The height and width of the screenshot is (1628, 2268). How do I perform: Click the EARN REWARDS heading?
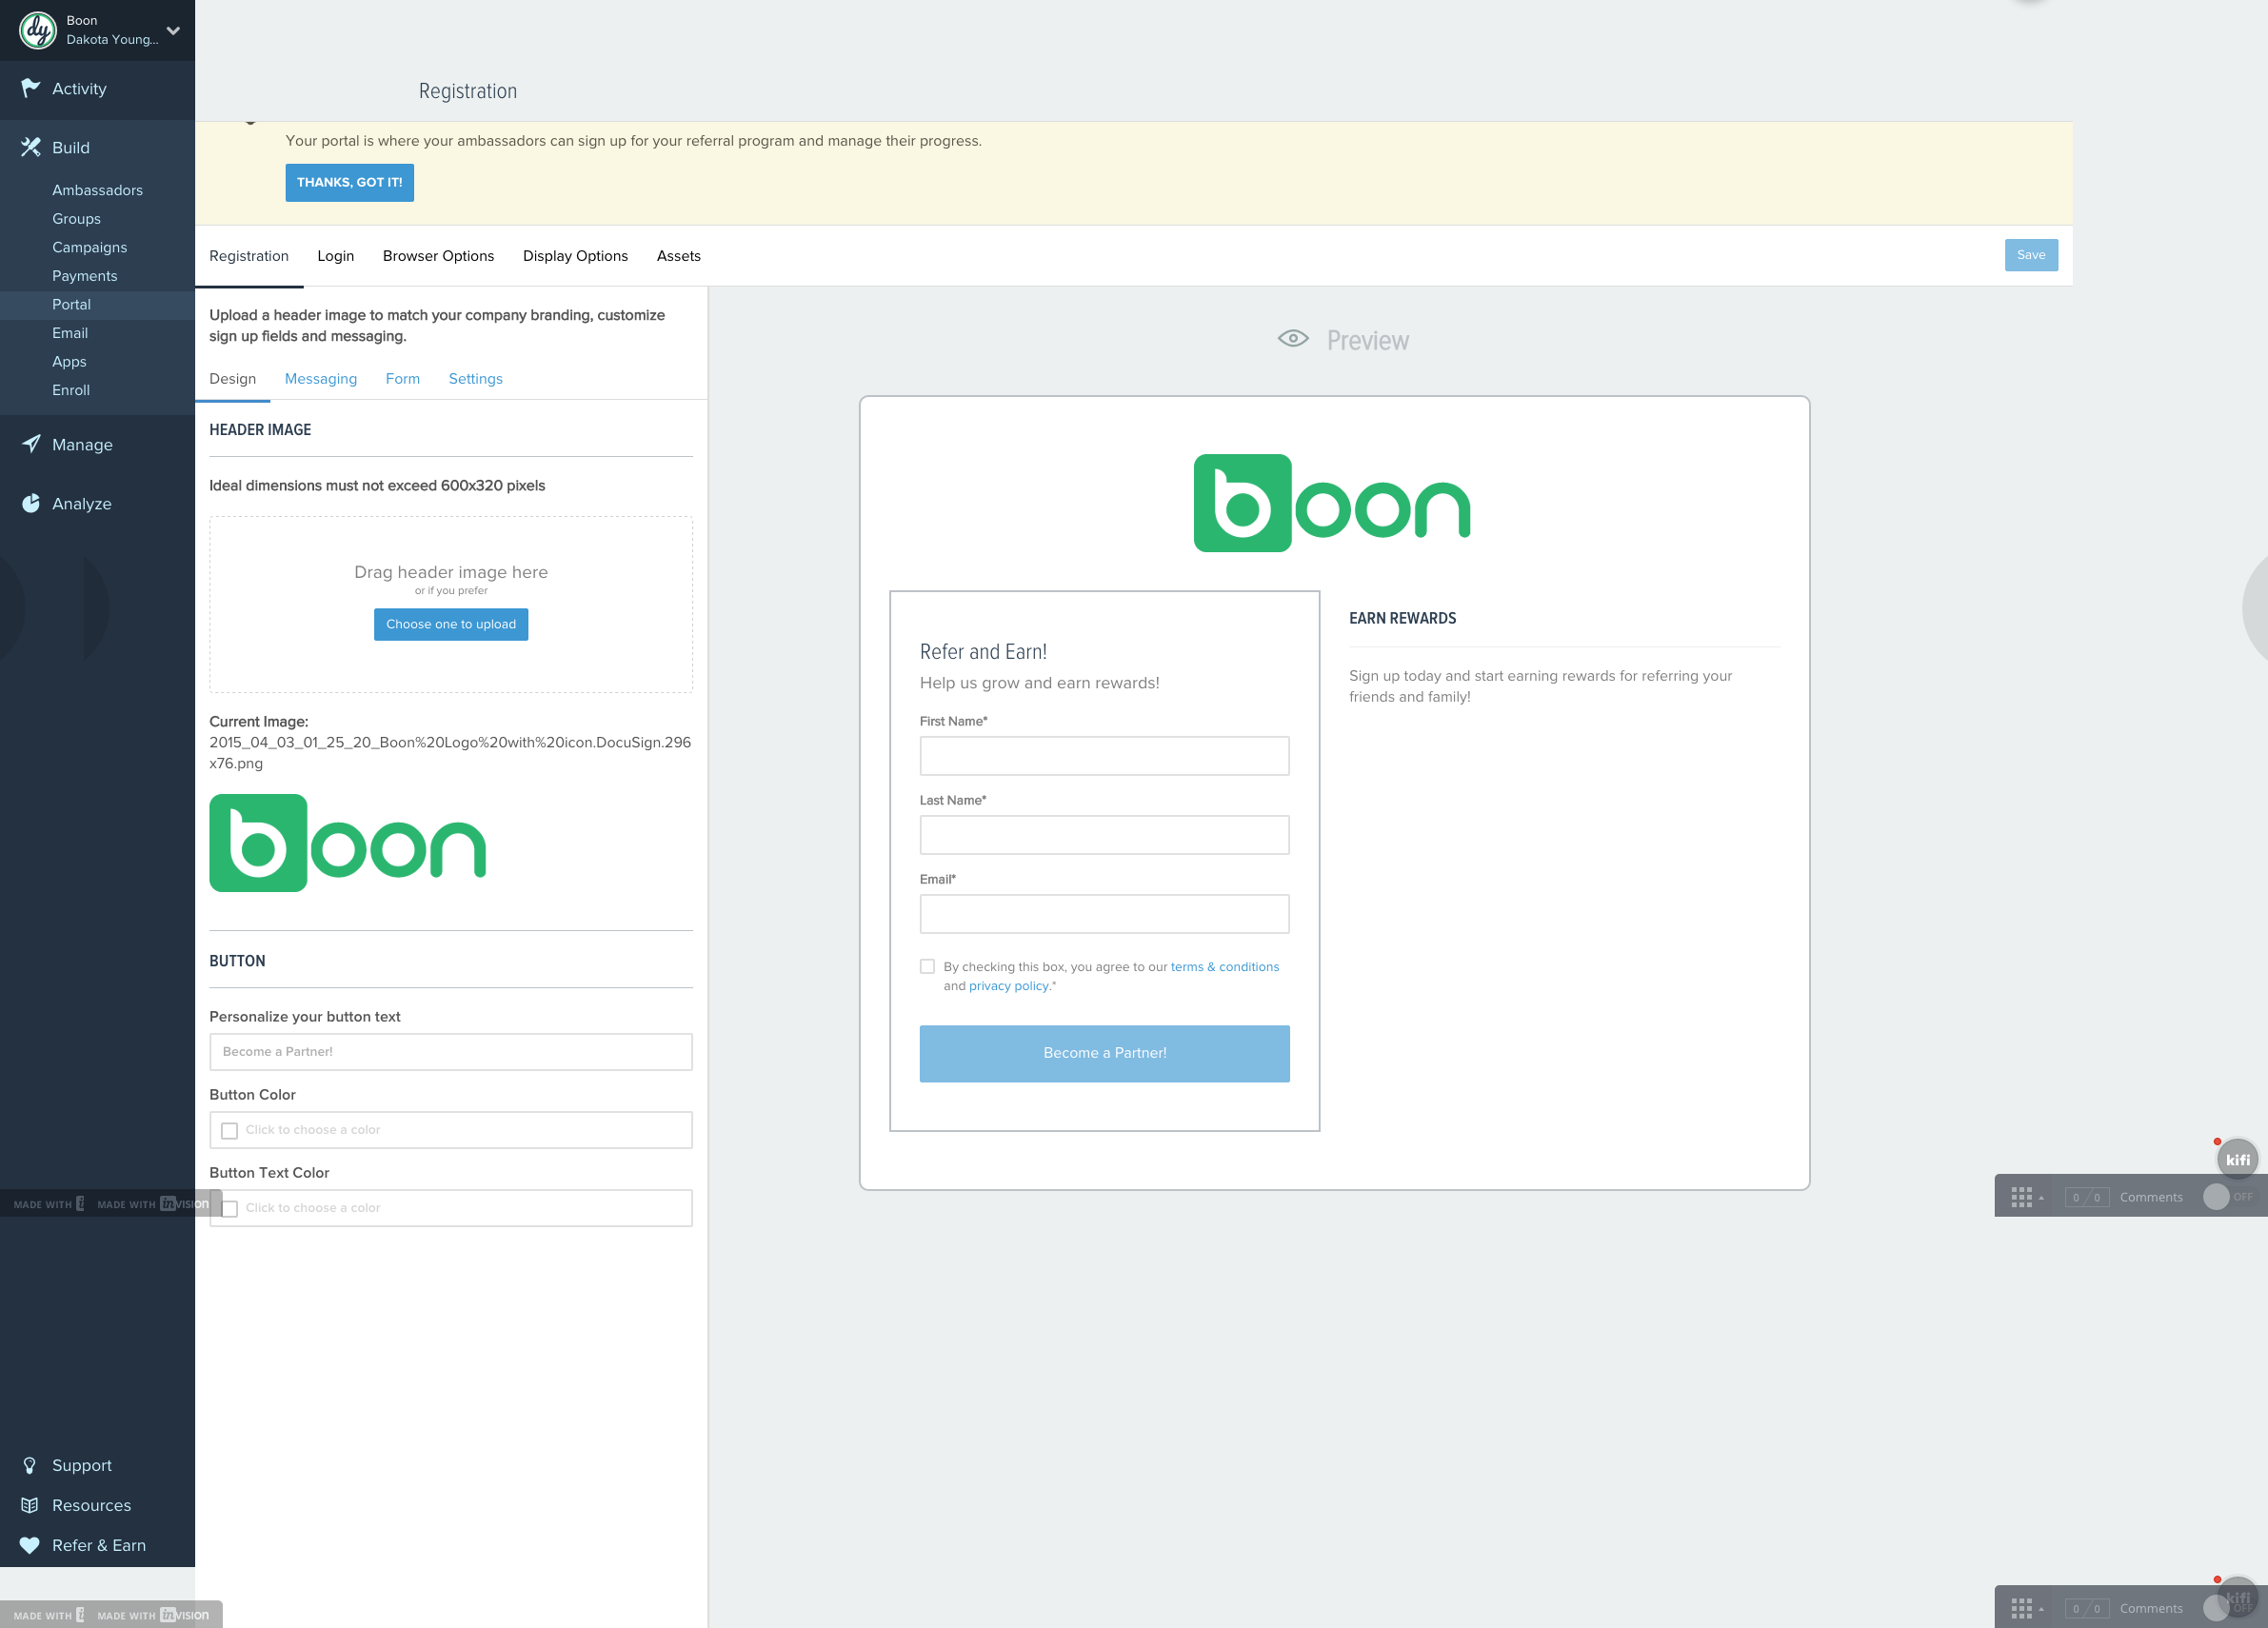tap(1402, 619)
